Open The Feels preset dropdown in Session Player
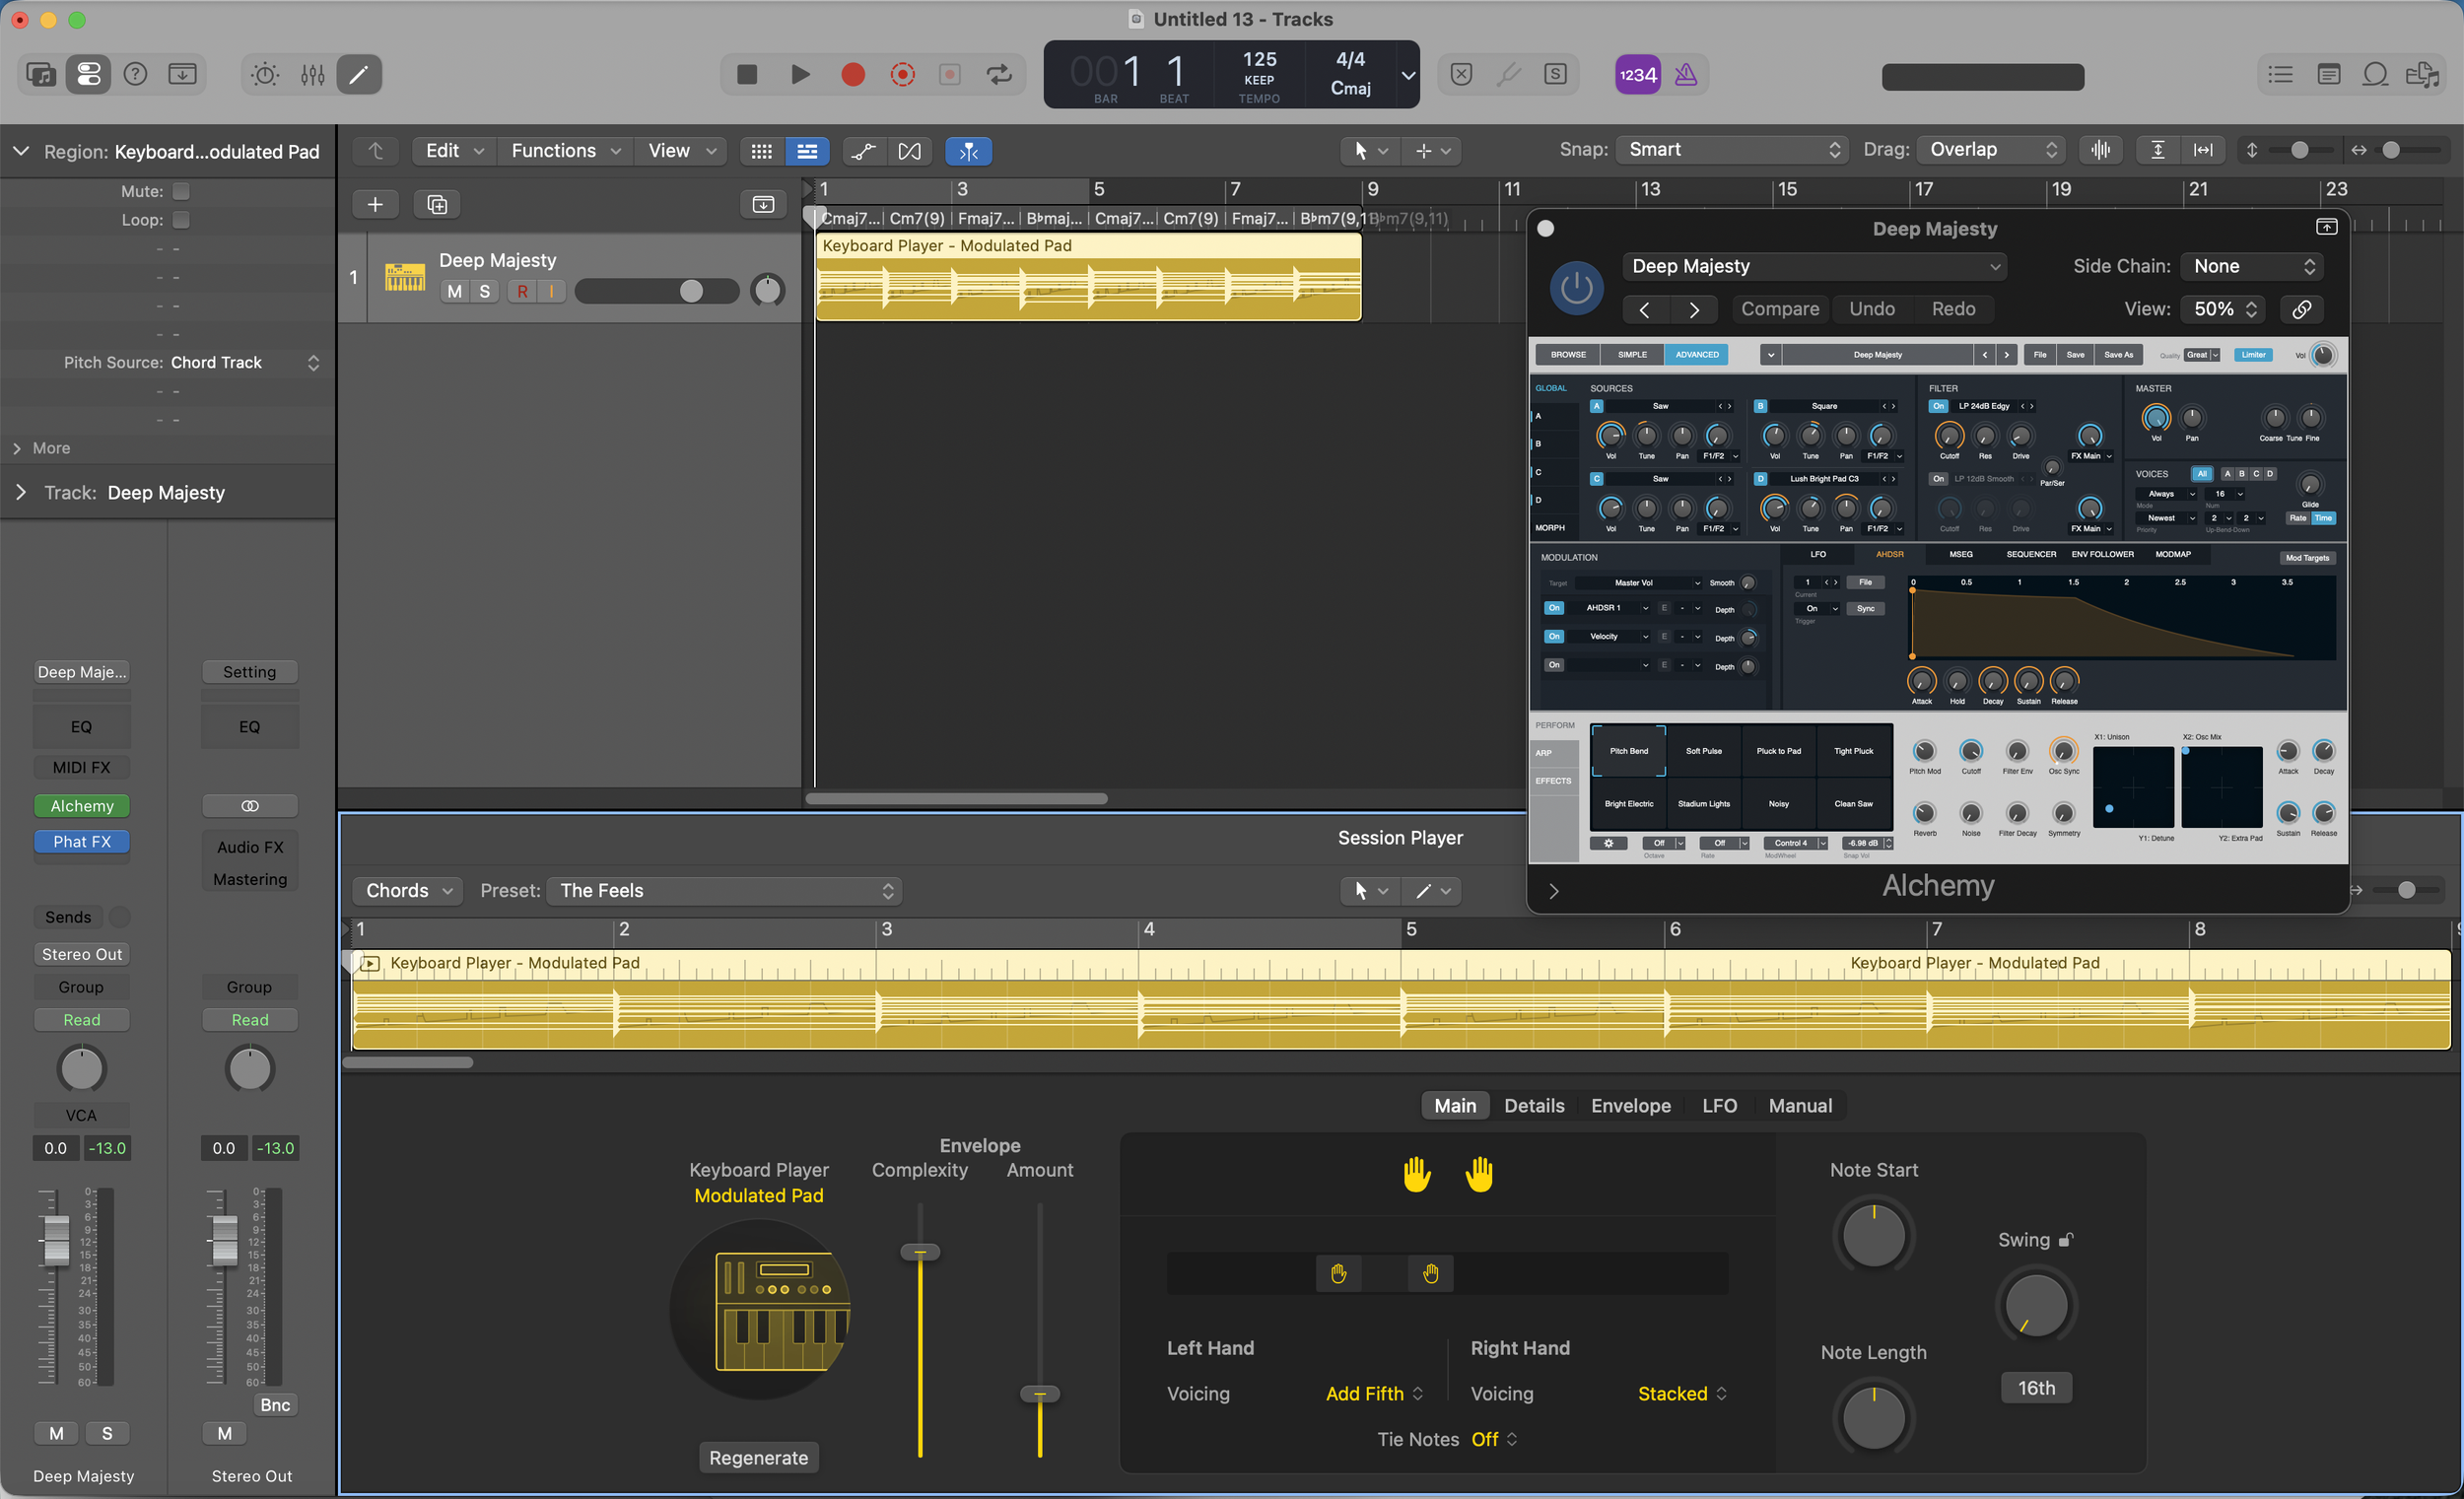This screenshot has height=1499, width=2464. (723, 890)
